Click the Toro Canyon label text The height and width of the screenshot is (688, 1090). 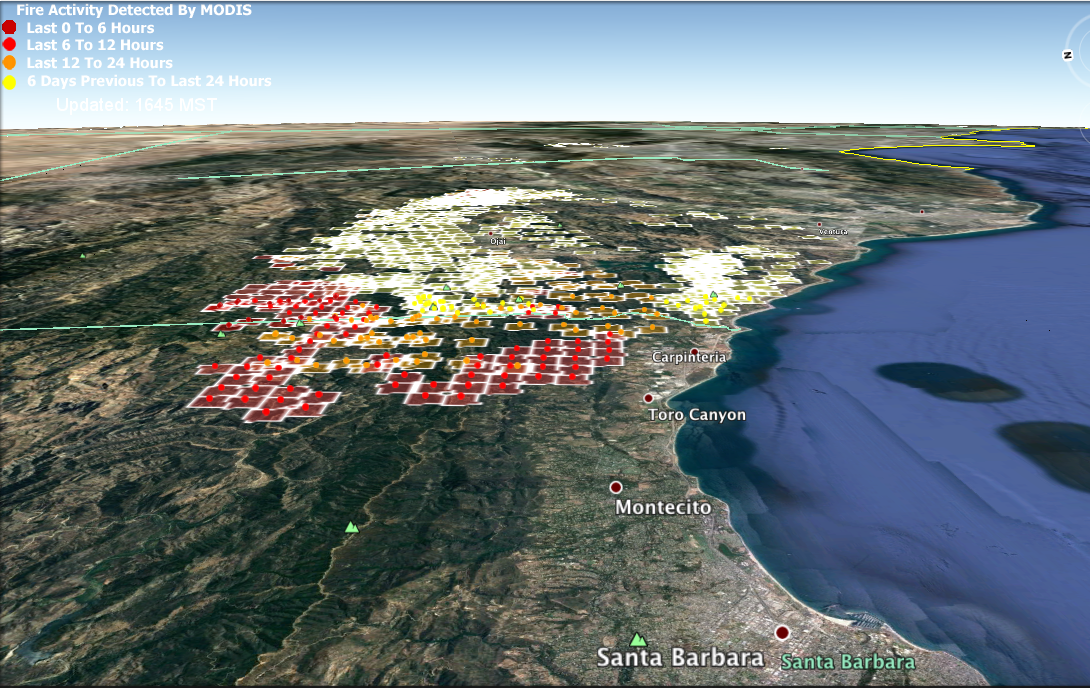coord(697,415)
